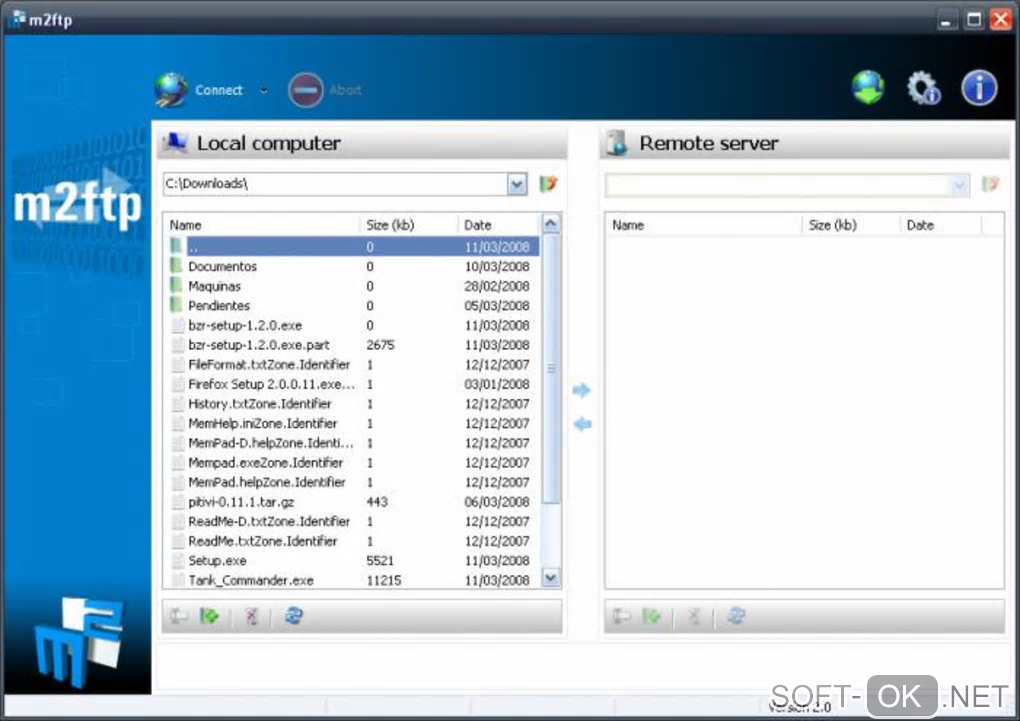Click date 06/03/2008 of pitivi file
The width and height of the screenshot is (1020, 721).
point(497,502)
